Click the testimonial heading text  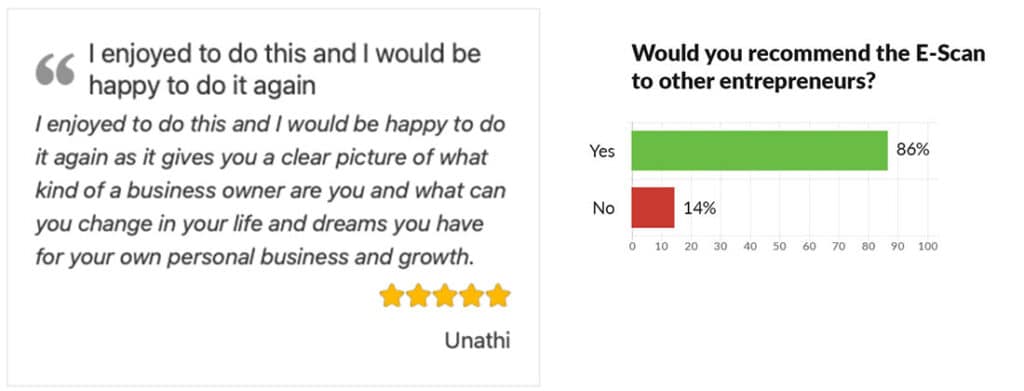pos(285,70)
